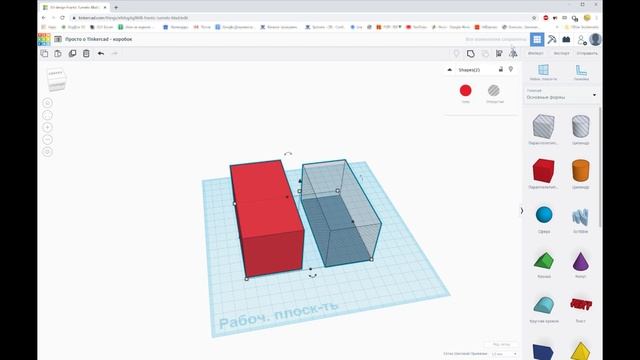Pick the red Box shape

click(x=543, y=171)
